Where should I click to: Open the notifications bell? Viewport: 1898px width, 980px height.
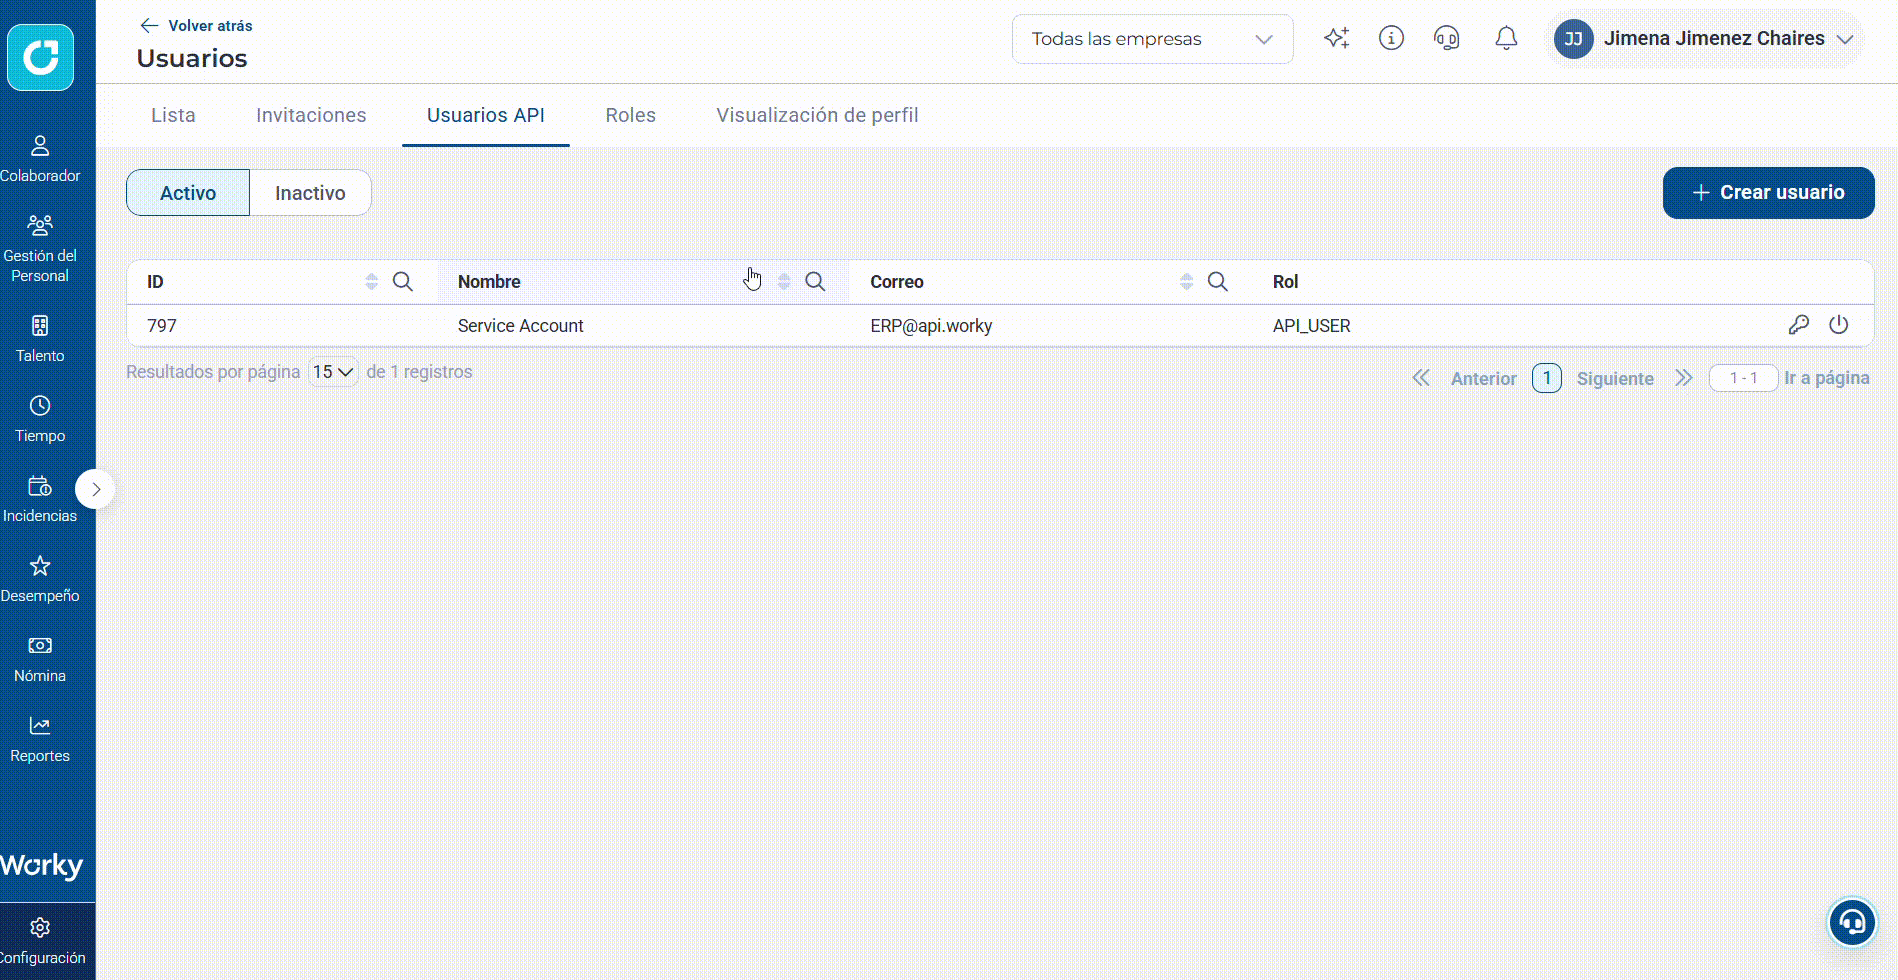[x=1506, y=39]
